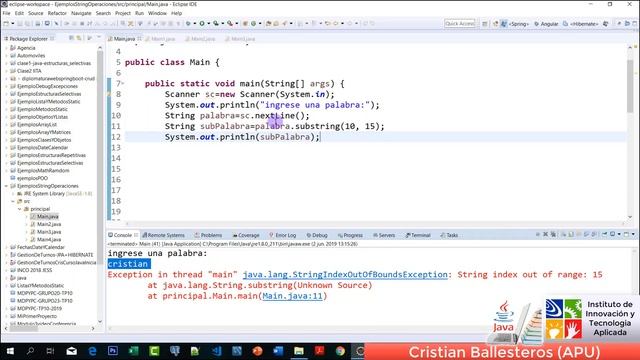The height and width of the screenshot is (360, 640).
Task: Open the StringIndexOutOfBoundsException link in console
Action: pos(345,275)
